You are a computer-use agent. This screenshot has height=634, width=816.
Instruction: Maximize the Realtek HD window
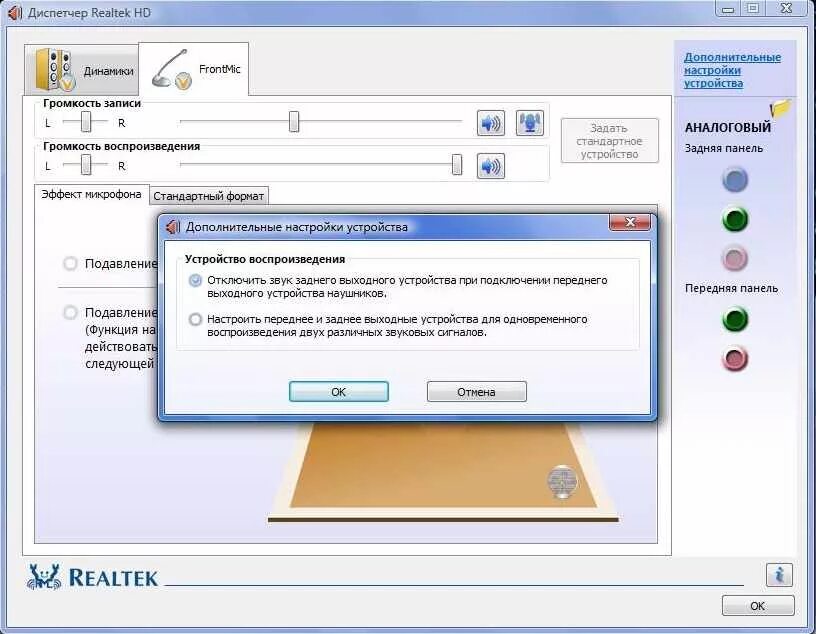pos(753,9)
